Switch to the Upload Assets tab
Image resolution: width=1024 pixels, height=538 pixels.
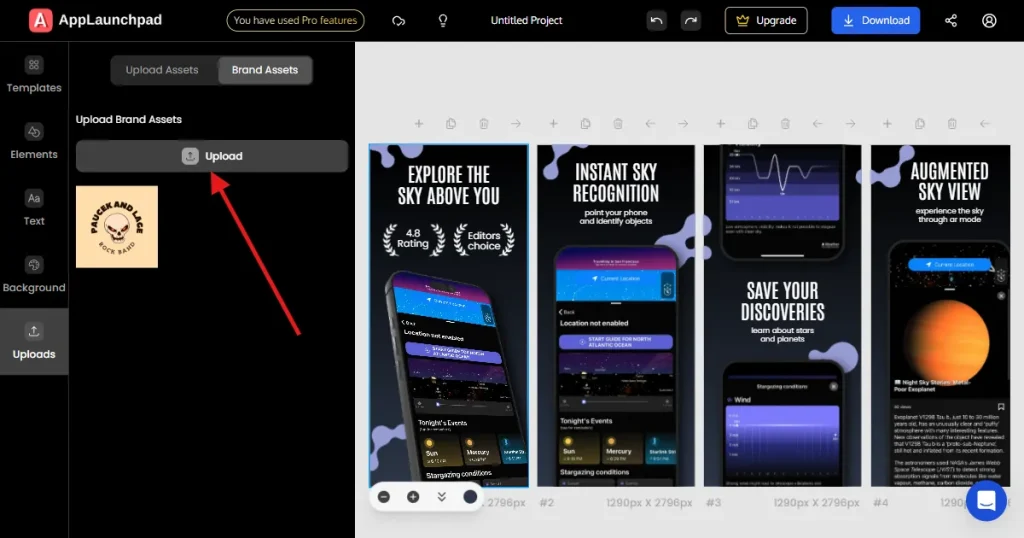[162, 70]
